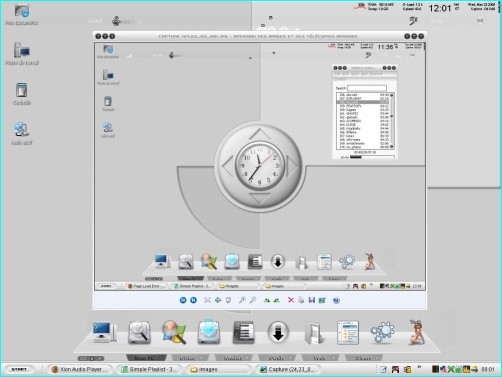Go to next image in viewer toolbar
The image size is (502, 377).
(x=193, y=300)
